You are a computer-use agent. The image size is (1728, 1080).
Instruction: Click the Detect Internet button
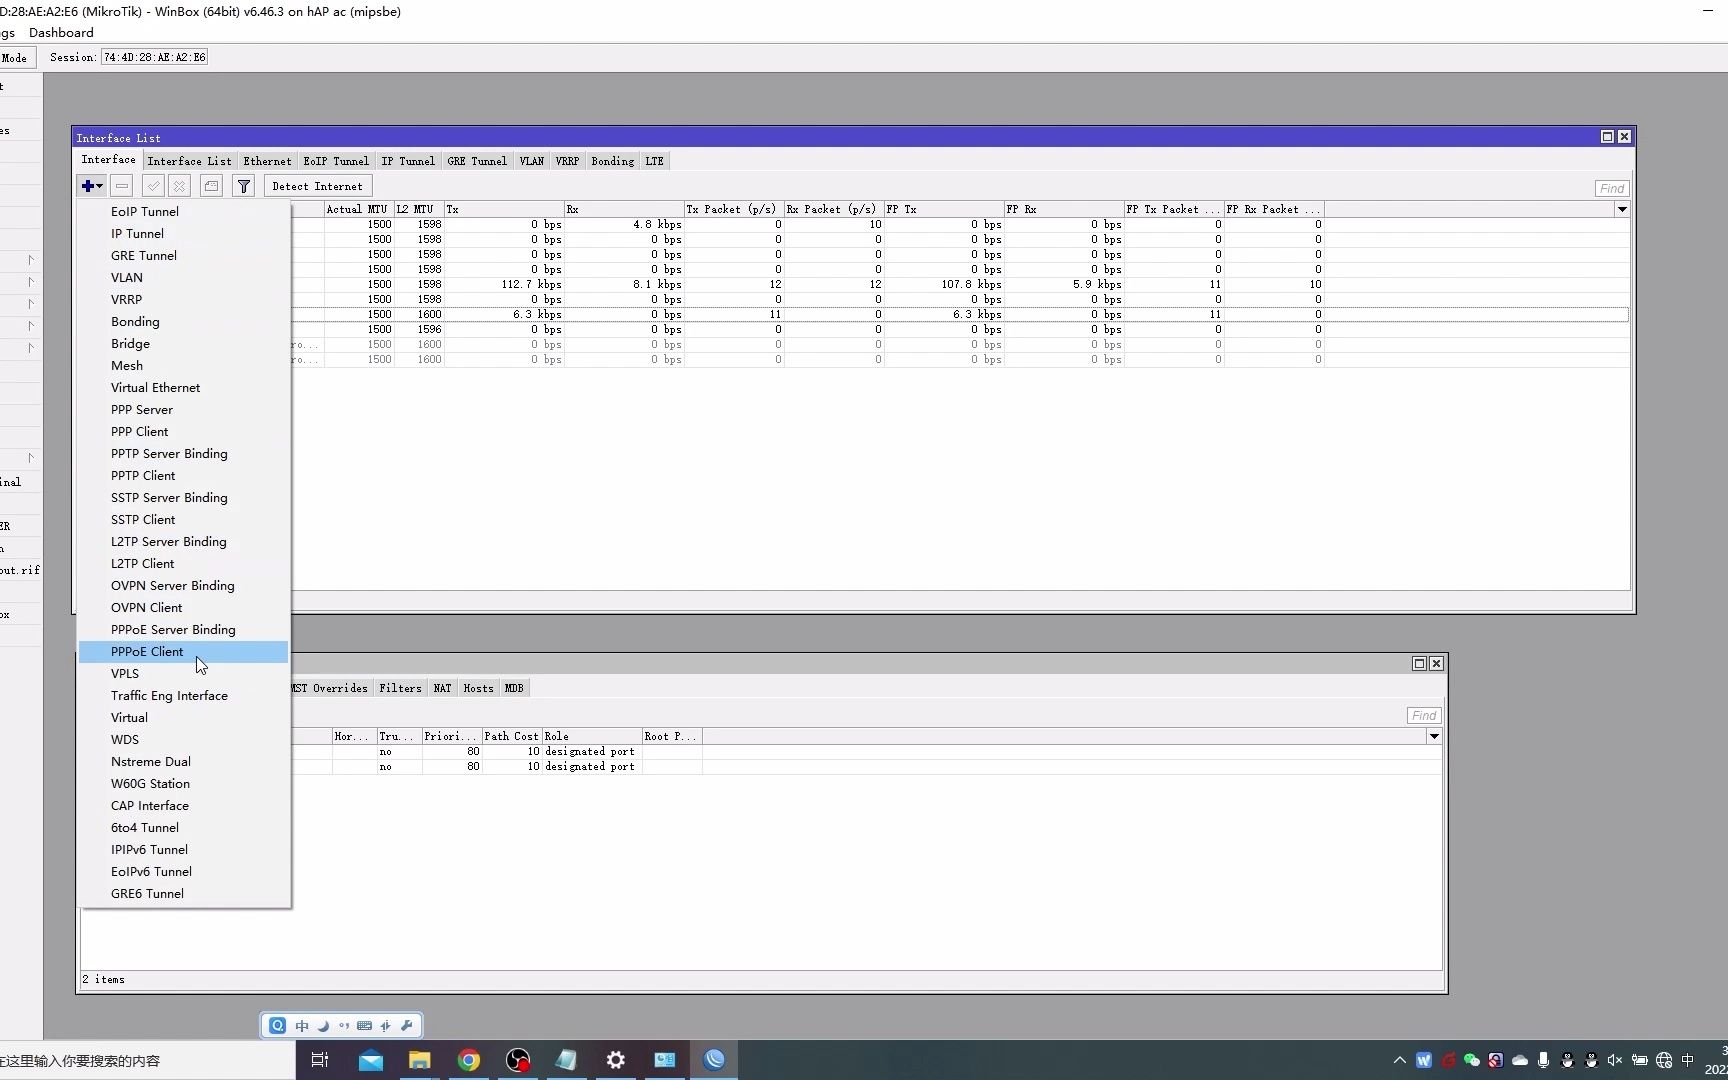coord(317,186)
